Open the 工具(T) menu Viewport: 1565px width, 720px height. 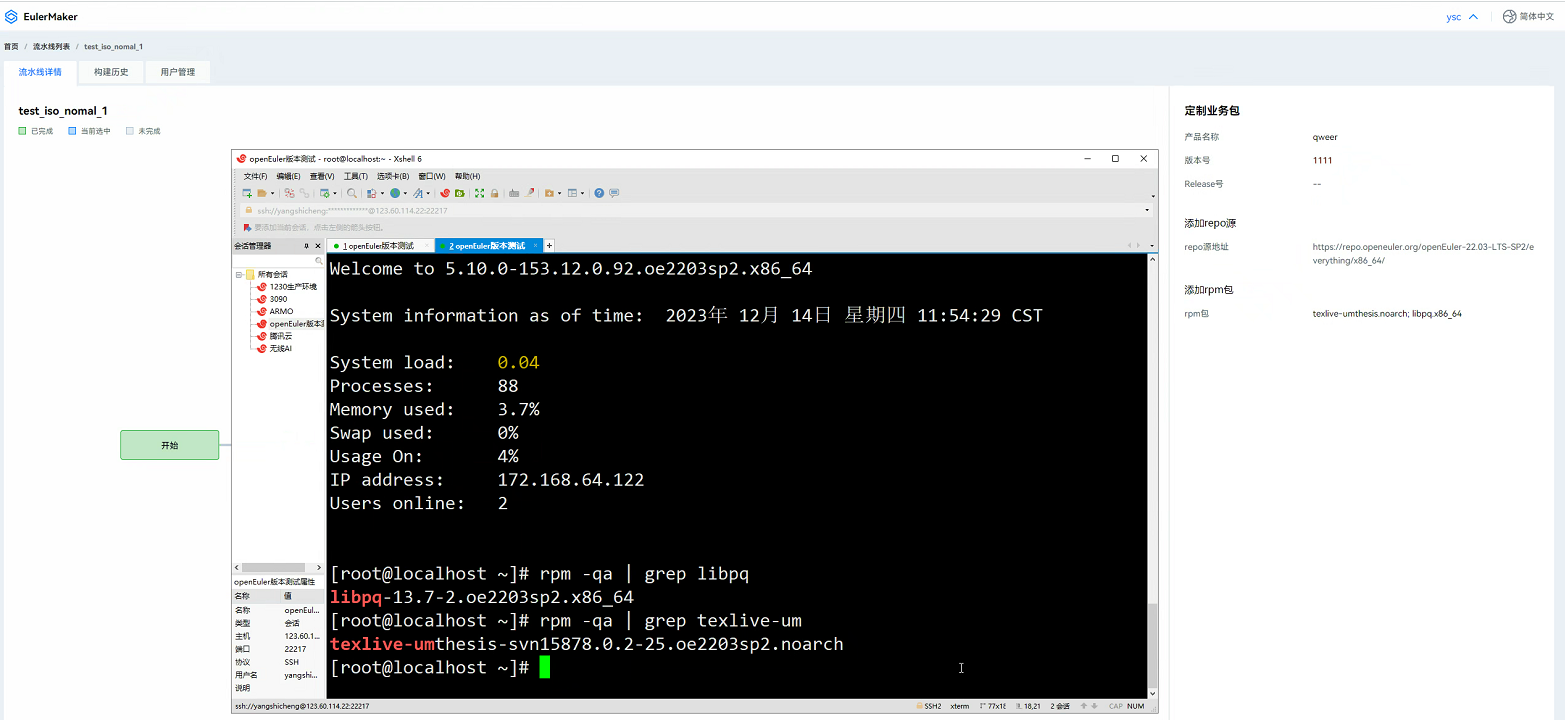pyautogui.click(x=355, y=176)
